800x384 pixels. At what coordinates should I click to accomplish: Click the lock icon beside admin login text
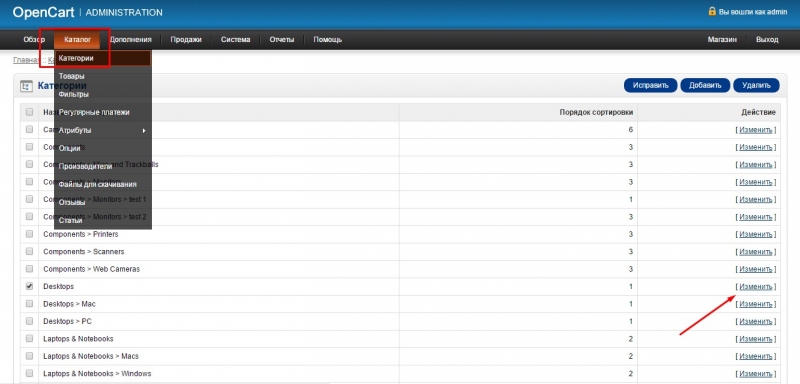[712, 11]
